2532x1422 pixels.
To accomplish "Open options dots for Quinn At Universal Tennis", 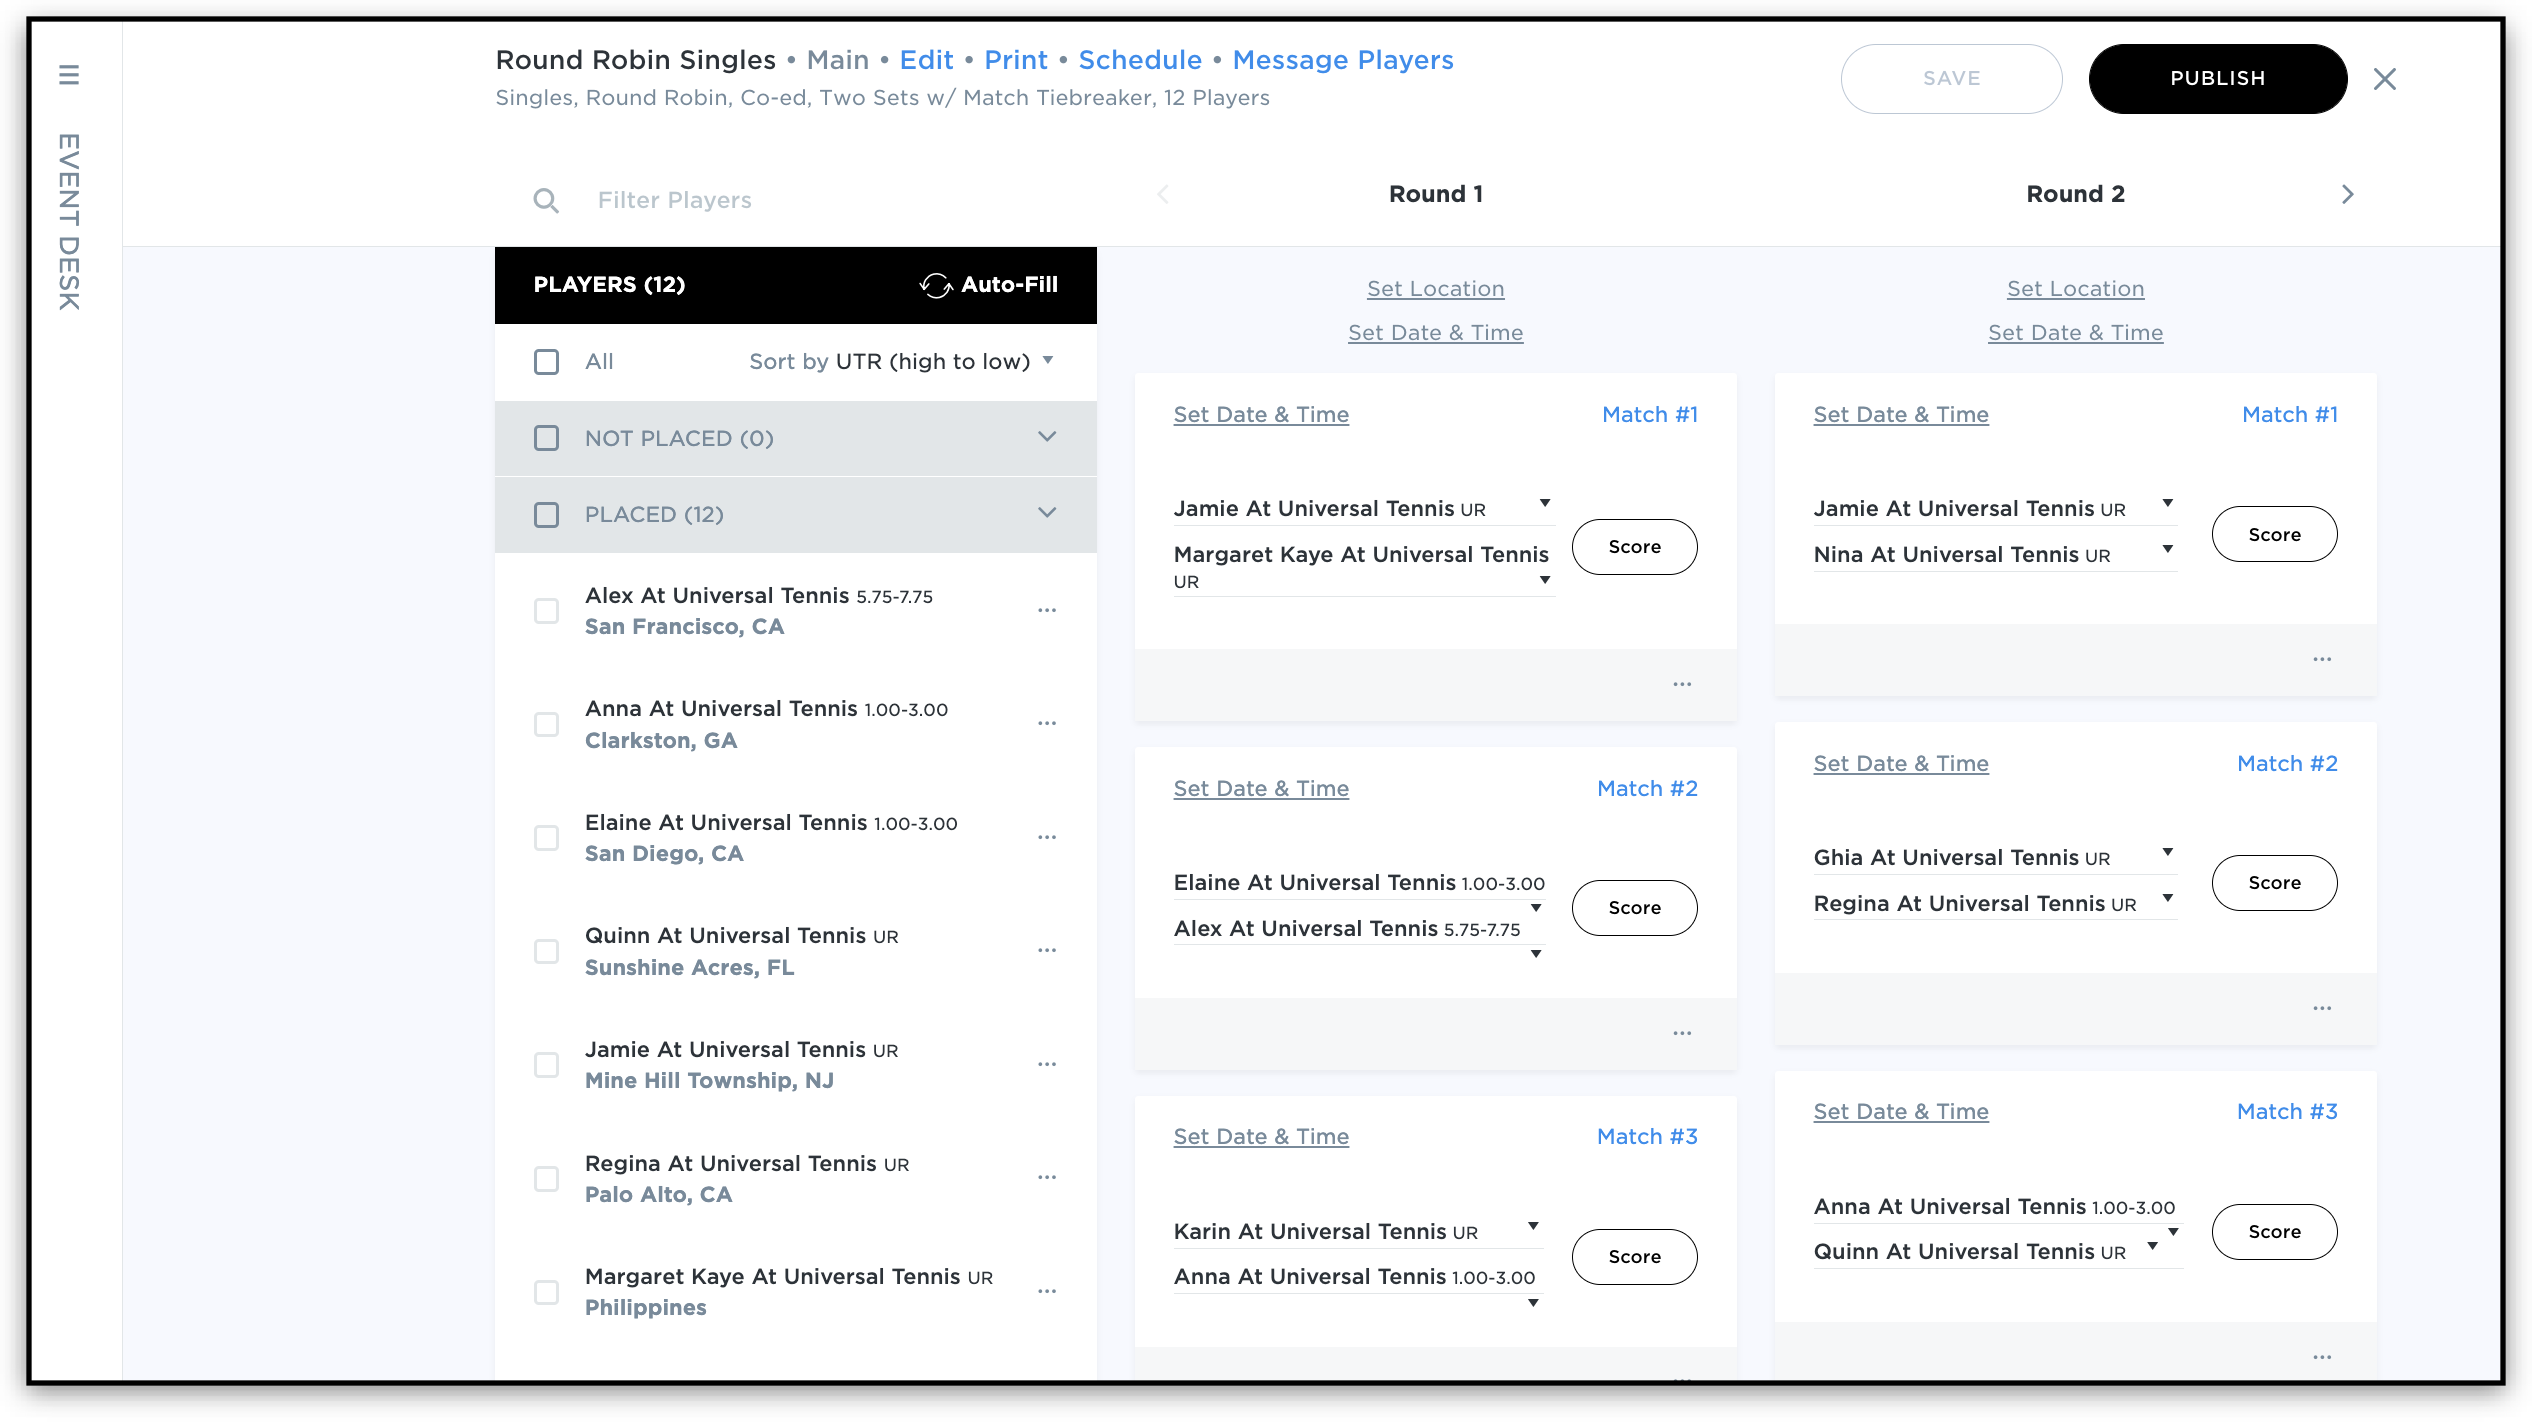I will [1047, 950].
